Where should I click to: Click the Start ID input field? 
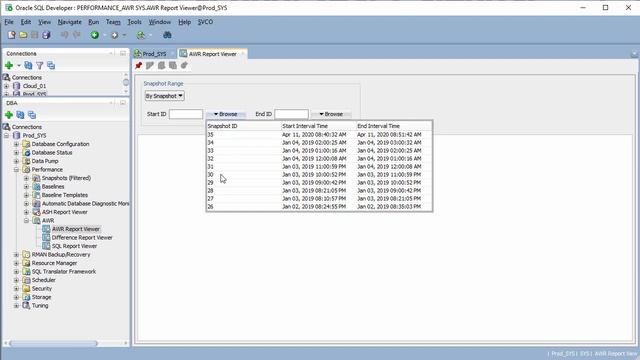tap(186, 114)
